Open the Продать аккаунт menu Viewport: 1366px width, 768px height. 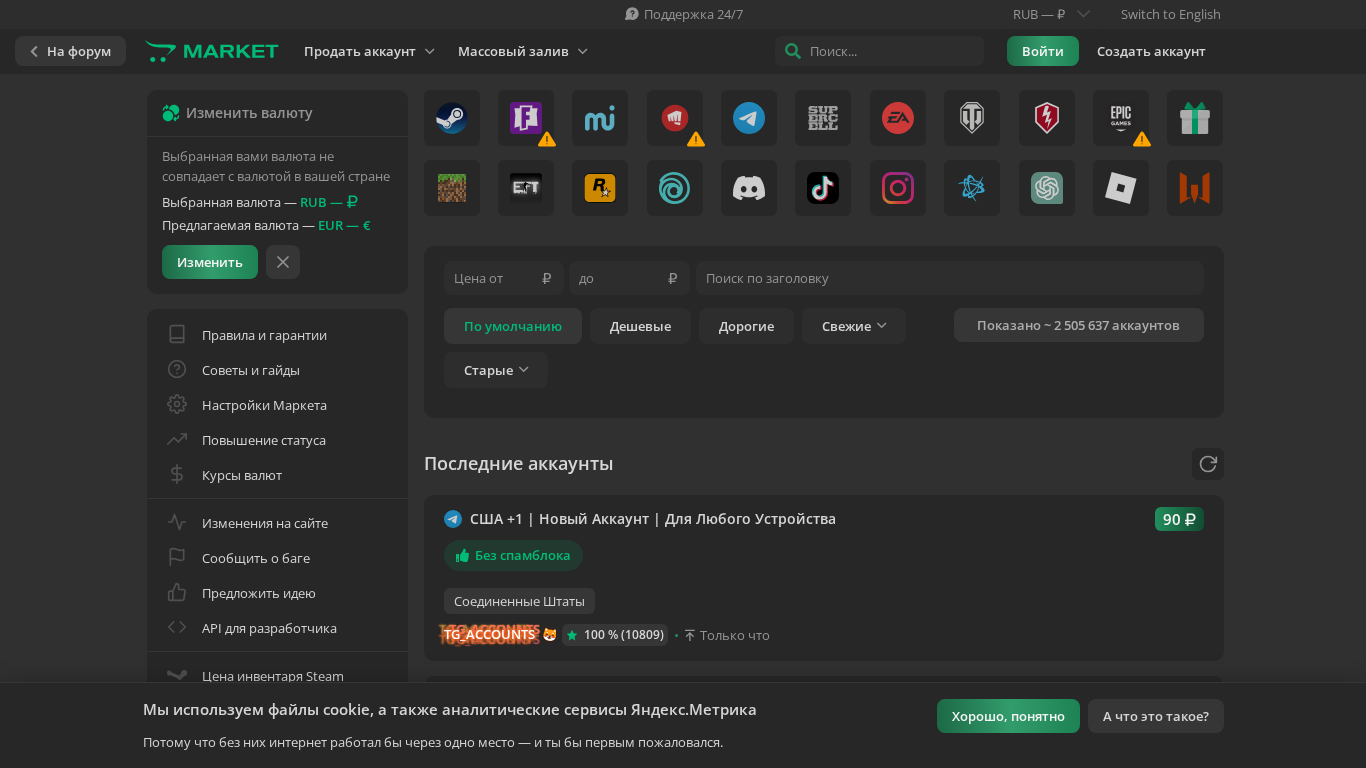click(x=369, y=51)
